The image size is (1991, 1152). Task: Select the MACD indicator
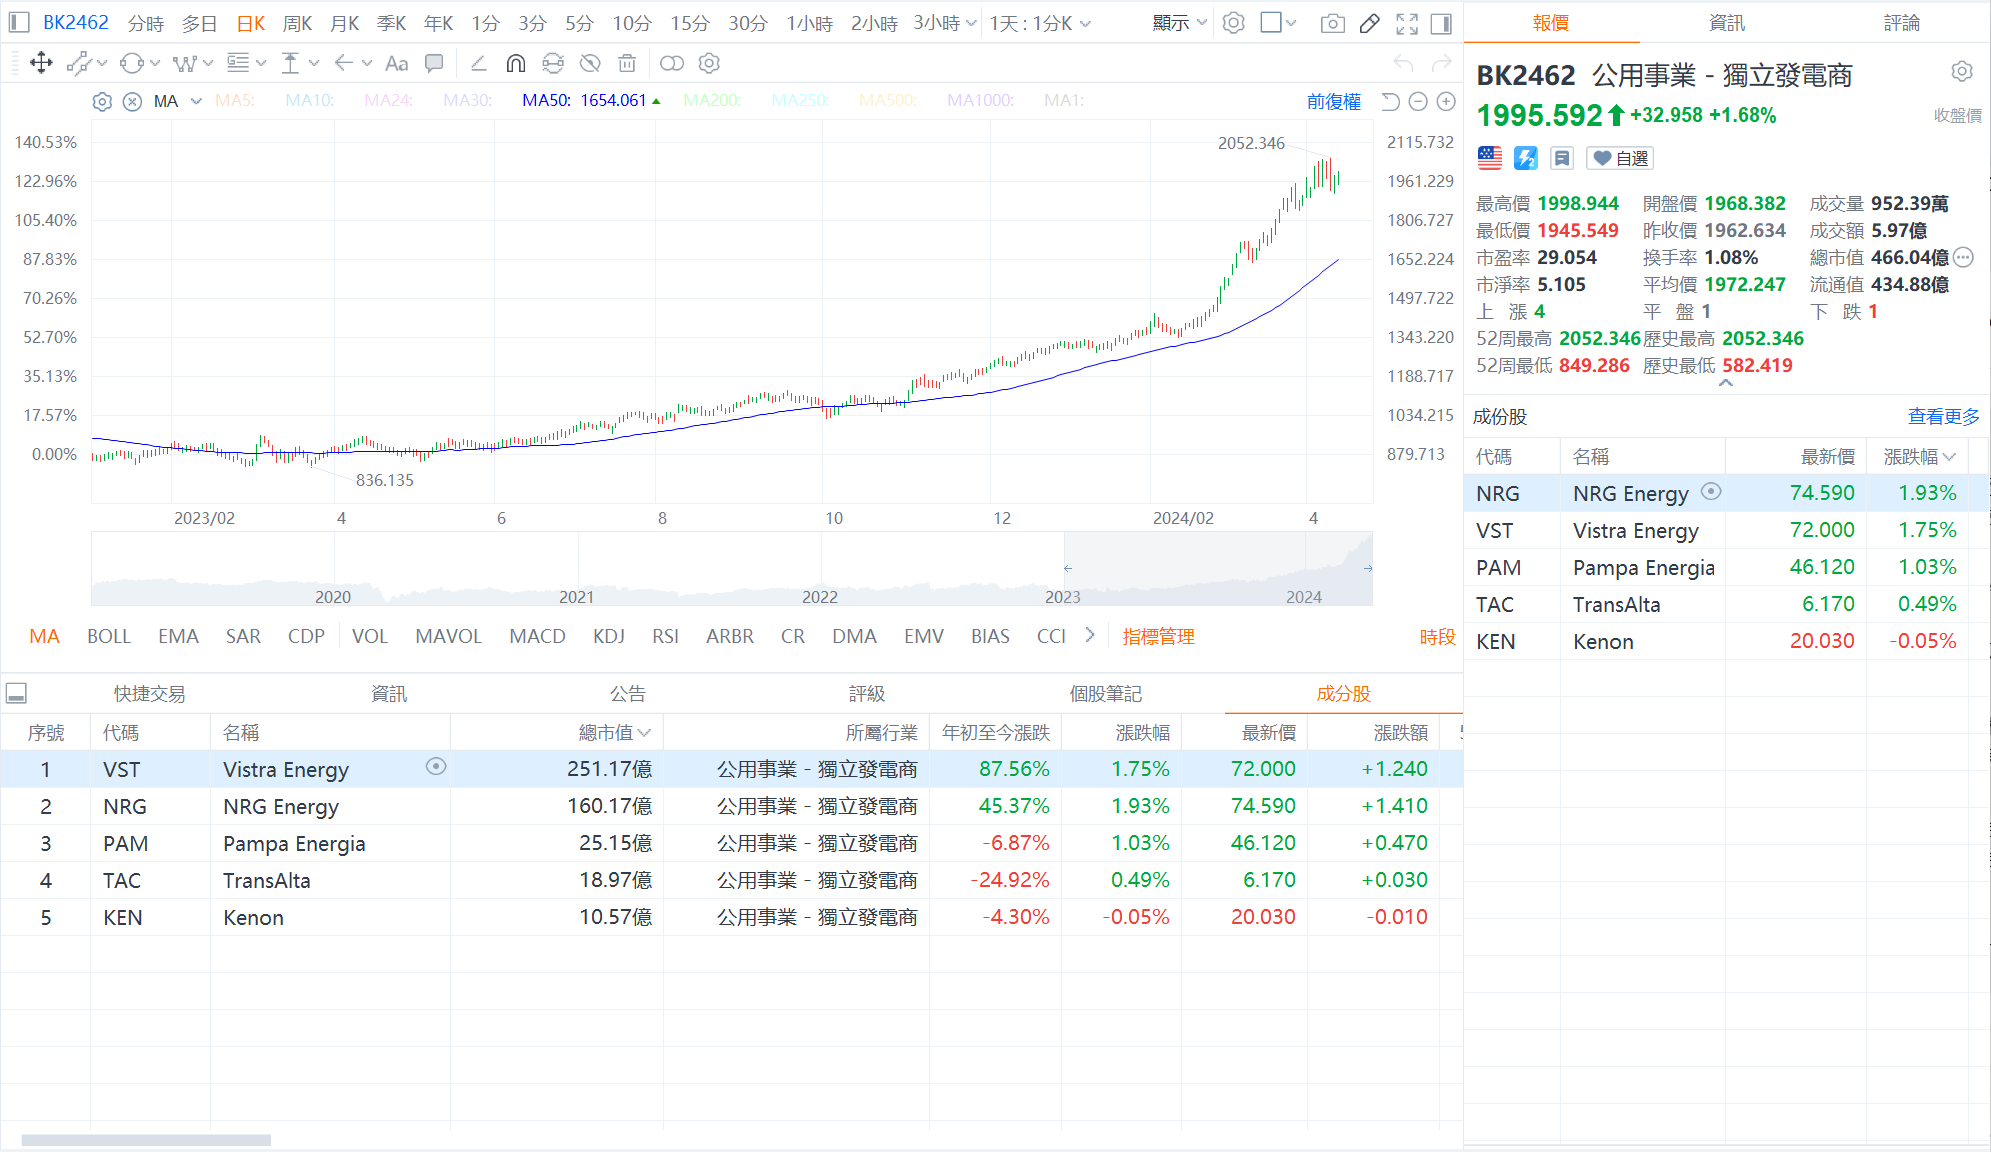tap(537, 636)
